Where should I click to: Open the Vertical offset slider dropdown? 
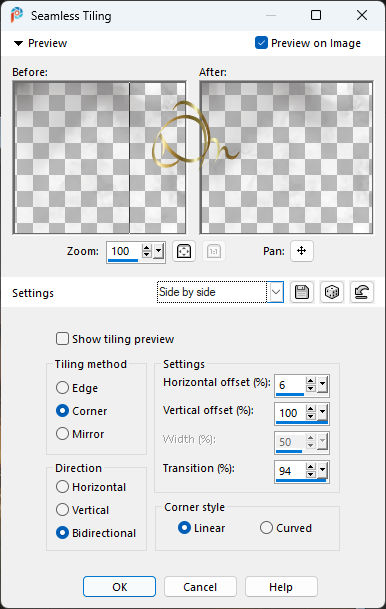(x=322, y=413)
